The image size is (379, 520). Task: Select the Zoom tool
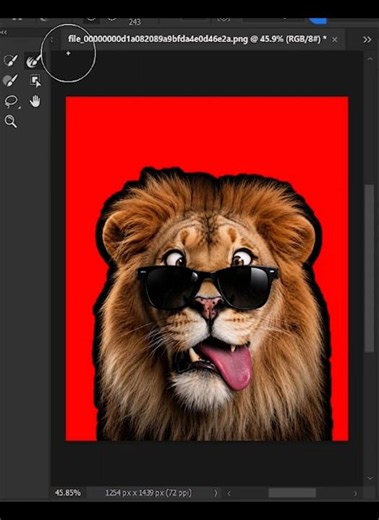pyautogui.click(x=11, y=121)
